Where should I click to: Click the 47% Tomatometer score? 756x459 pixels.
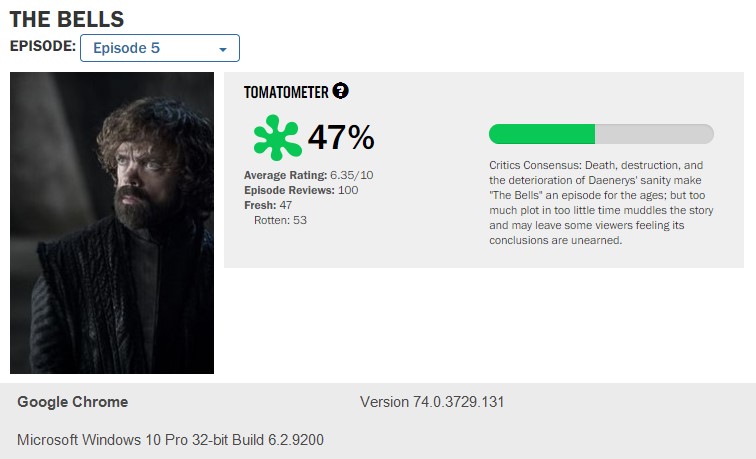pos(341,137)
